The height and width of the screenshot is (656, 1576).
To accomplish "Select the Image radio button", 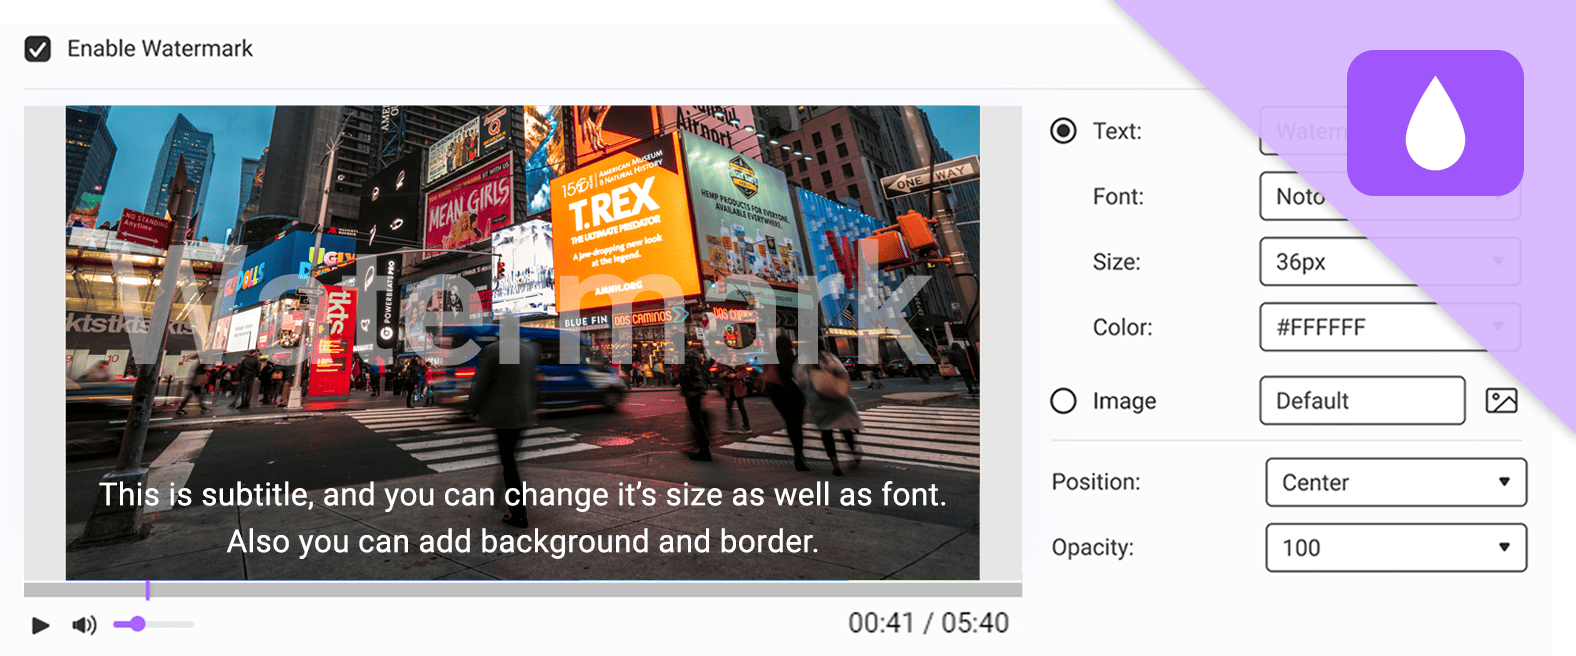I will pos(1063,401).
